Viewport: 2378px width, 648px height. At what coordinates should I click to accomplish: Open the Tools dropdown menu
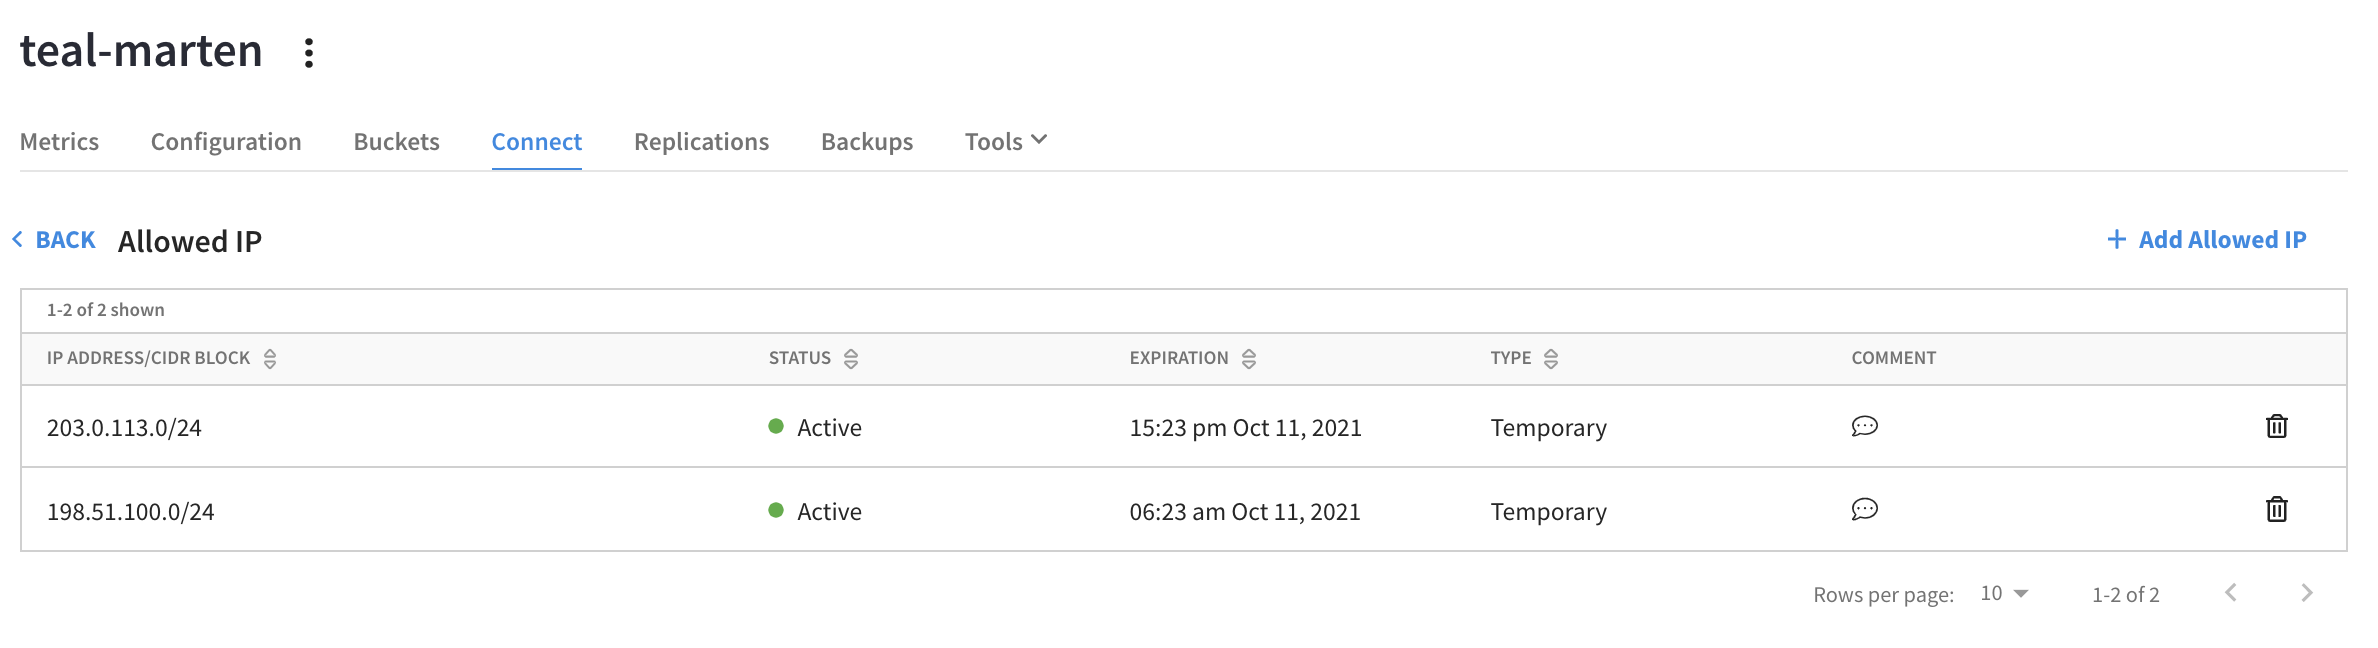(1004, 141)
